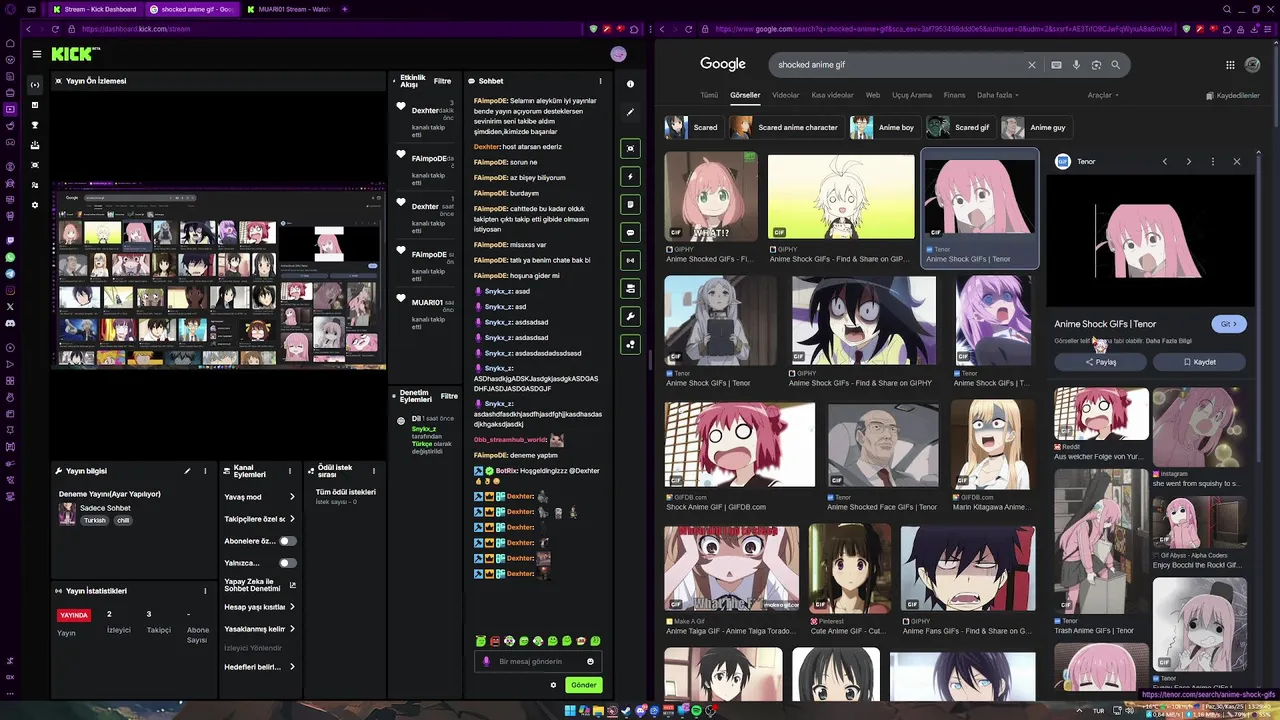The width and height of the screenshot is (1280, 720).
Task: Open emoji picker in chat message box
Action: [590, 661]
